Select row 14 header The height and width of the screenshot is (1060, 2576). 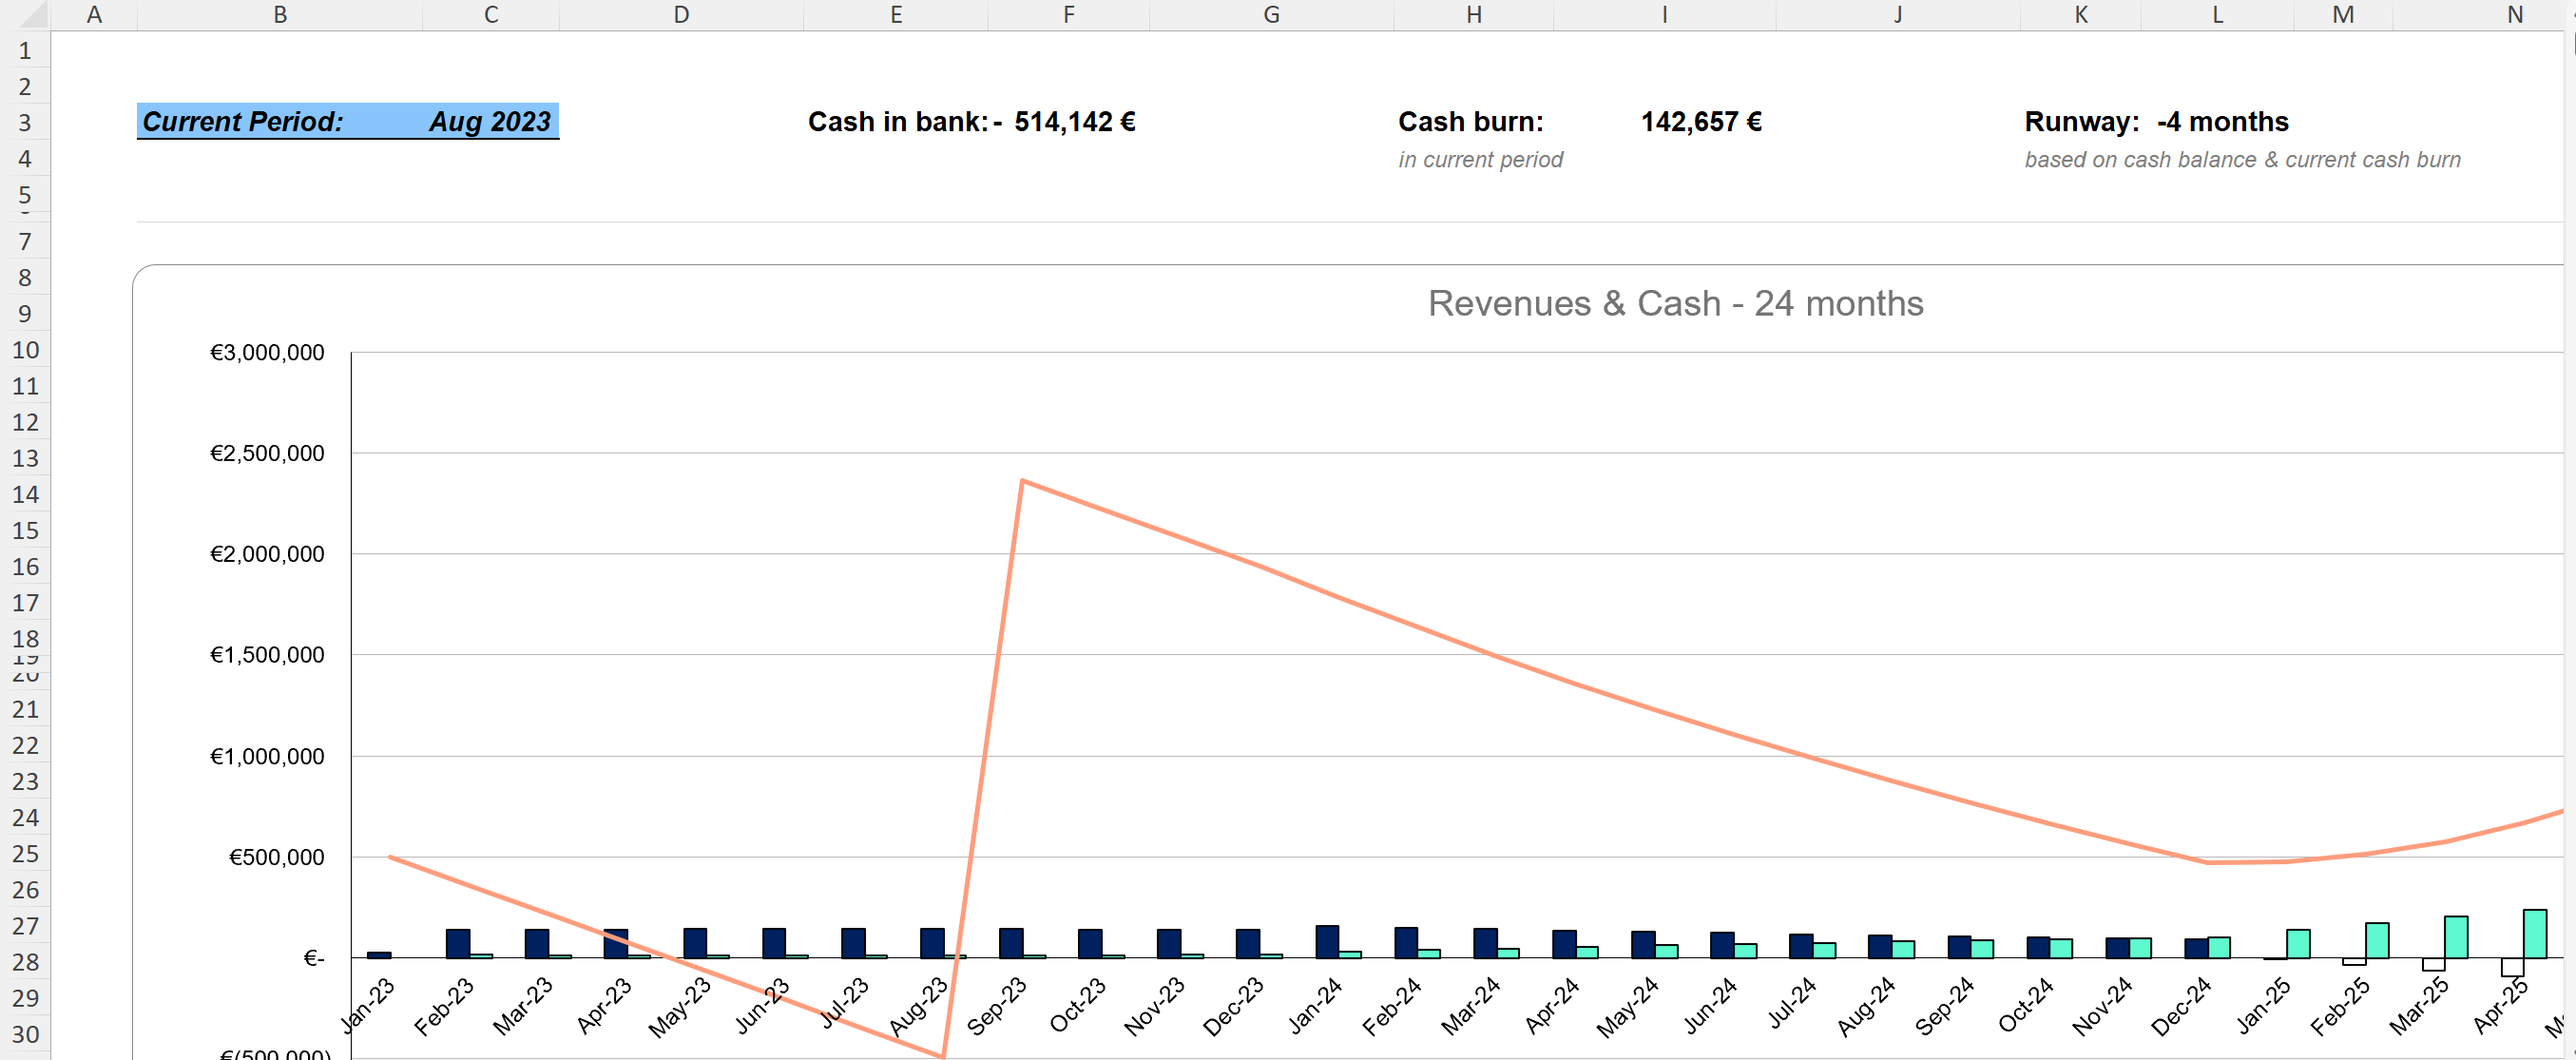[x=25, y=494]
